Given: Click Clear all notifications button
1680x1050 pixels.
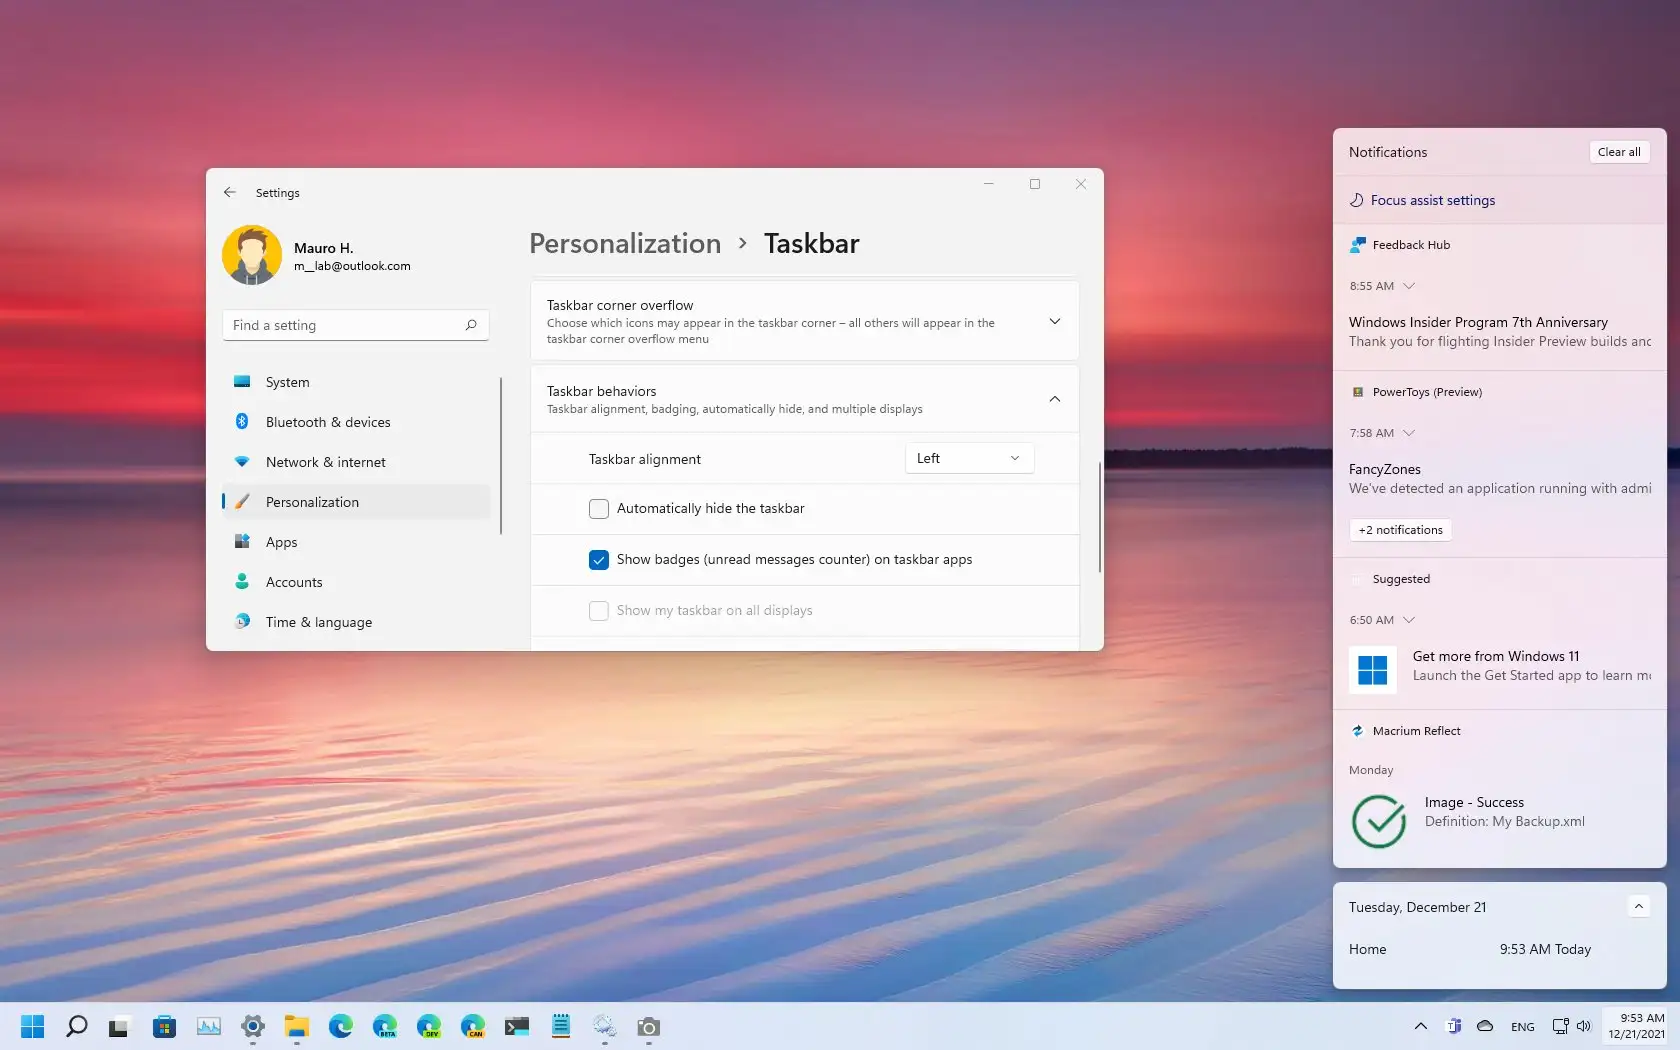Looking at the screenshot, I should [1618, 152].
